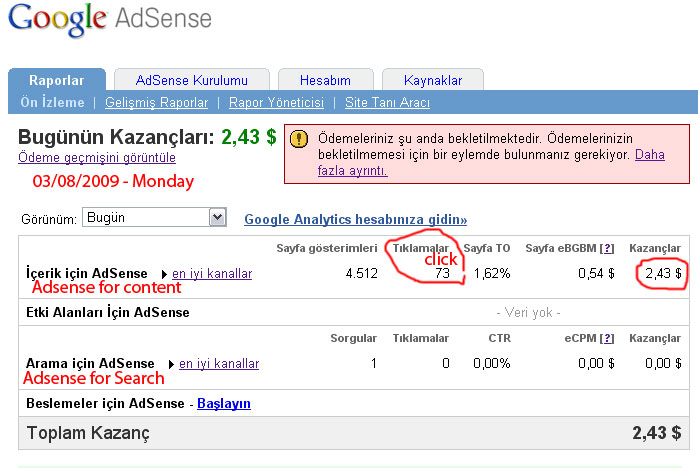Click the 0,00 $ Kazançlar value in search row
Screen dimensions: 698x468
[x=663, y=363]
